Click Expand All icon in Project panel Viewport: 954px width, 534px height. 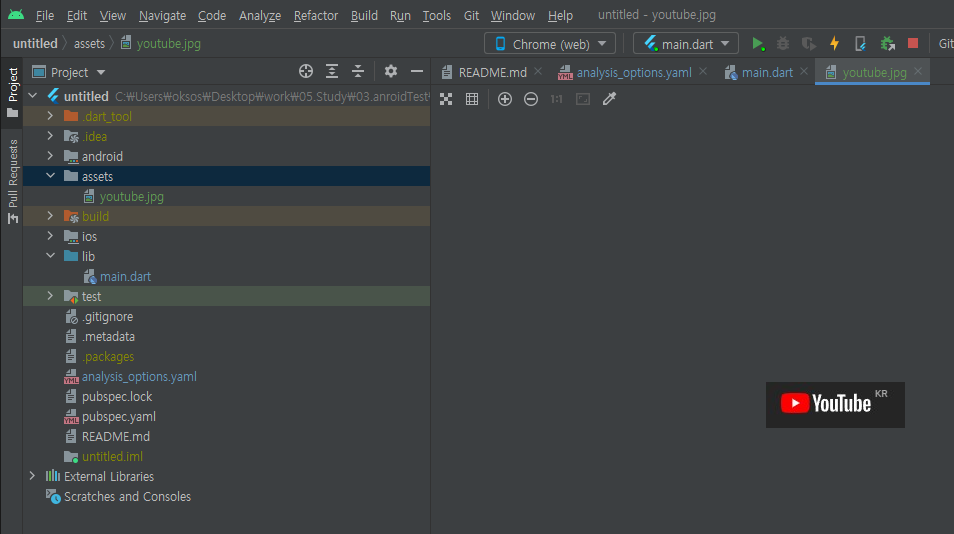click(x=332, y=72)
